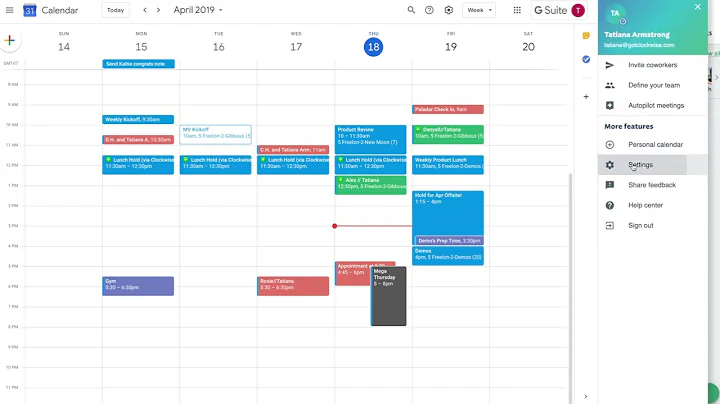Open Google apps grid launcher
The width and height of the screenshot is (720, 404).
tap(517, 10)
